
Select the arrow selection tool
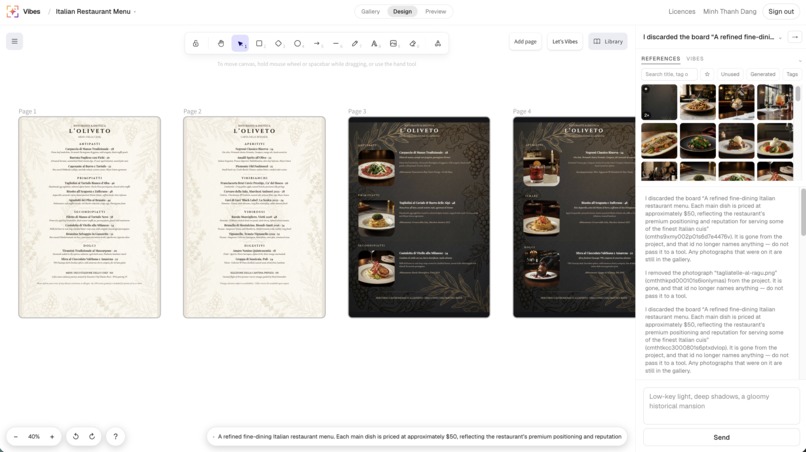click(240, 44)
